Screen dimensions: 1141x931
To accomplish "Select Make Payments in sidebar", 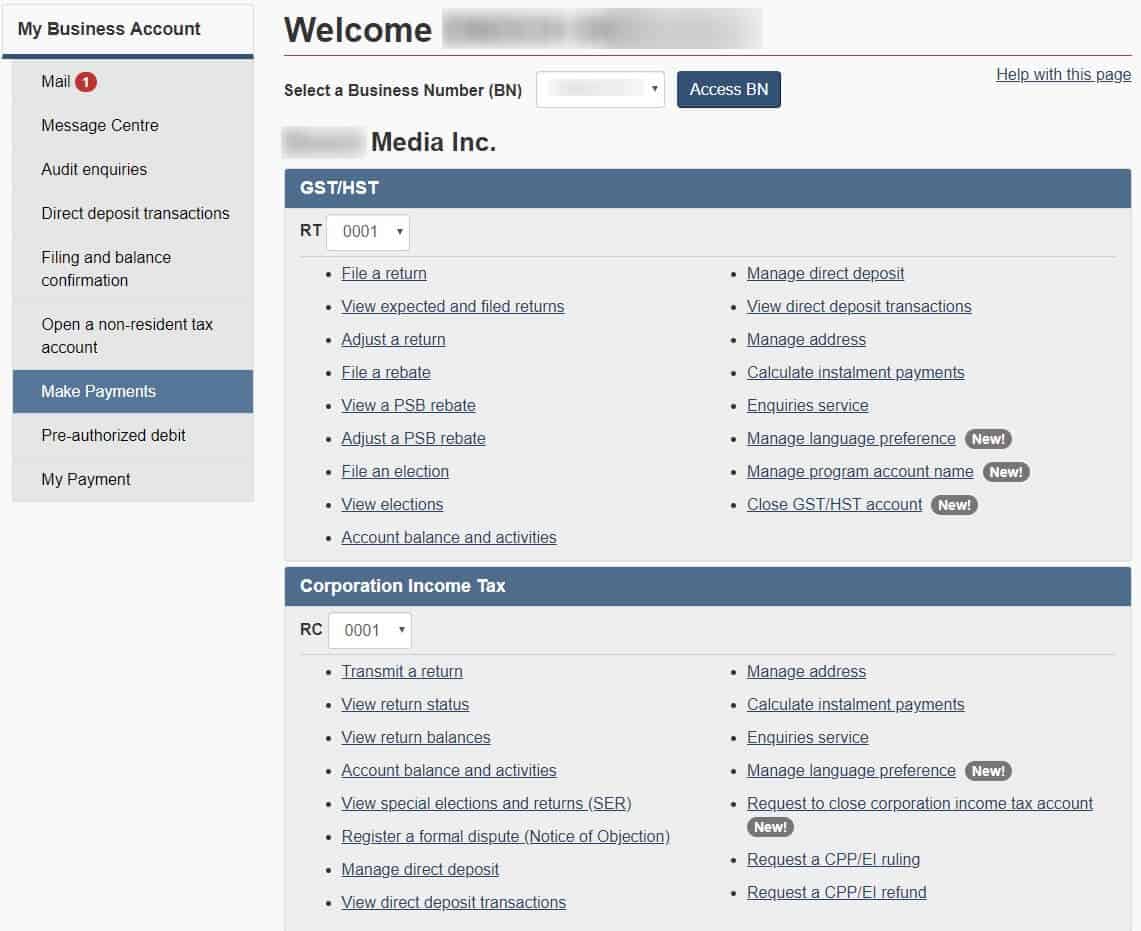I will pos(132,392).
